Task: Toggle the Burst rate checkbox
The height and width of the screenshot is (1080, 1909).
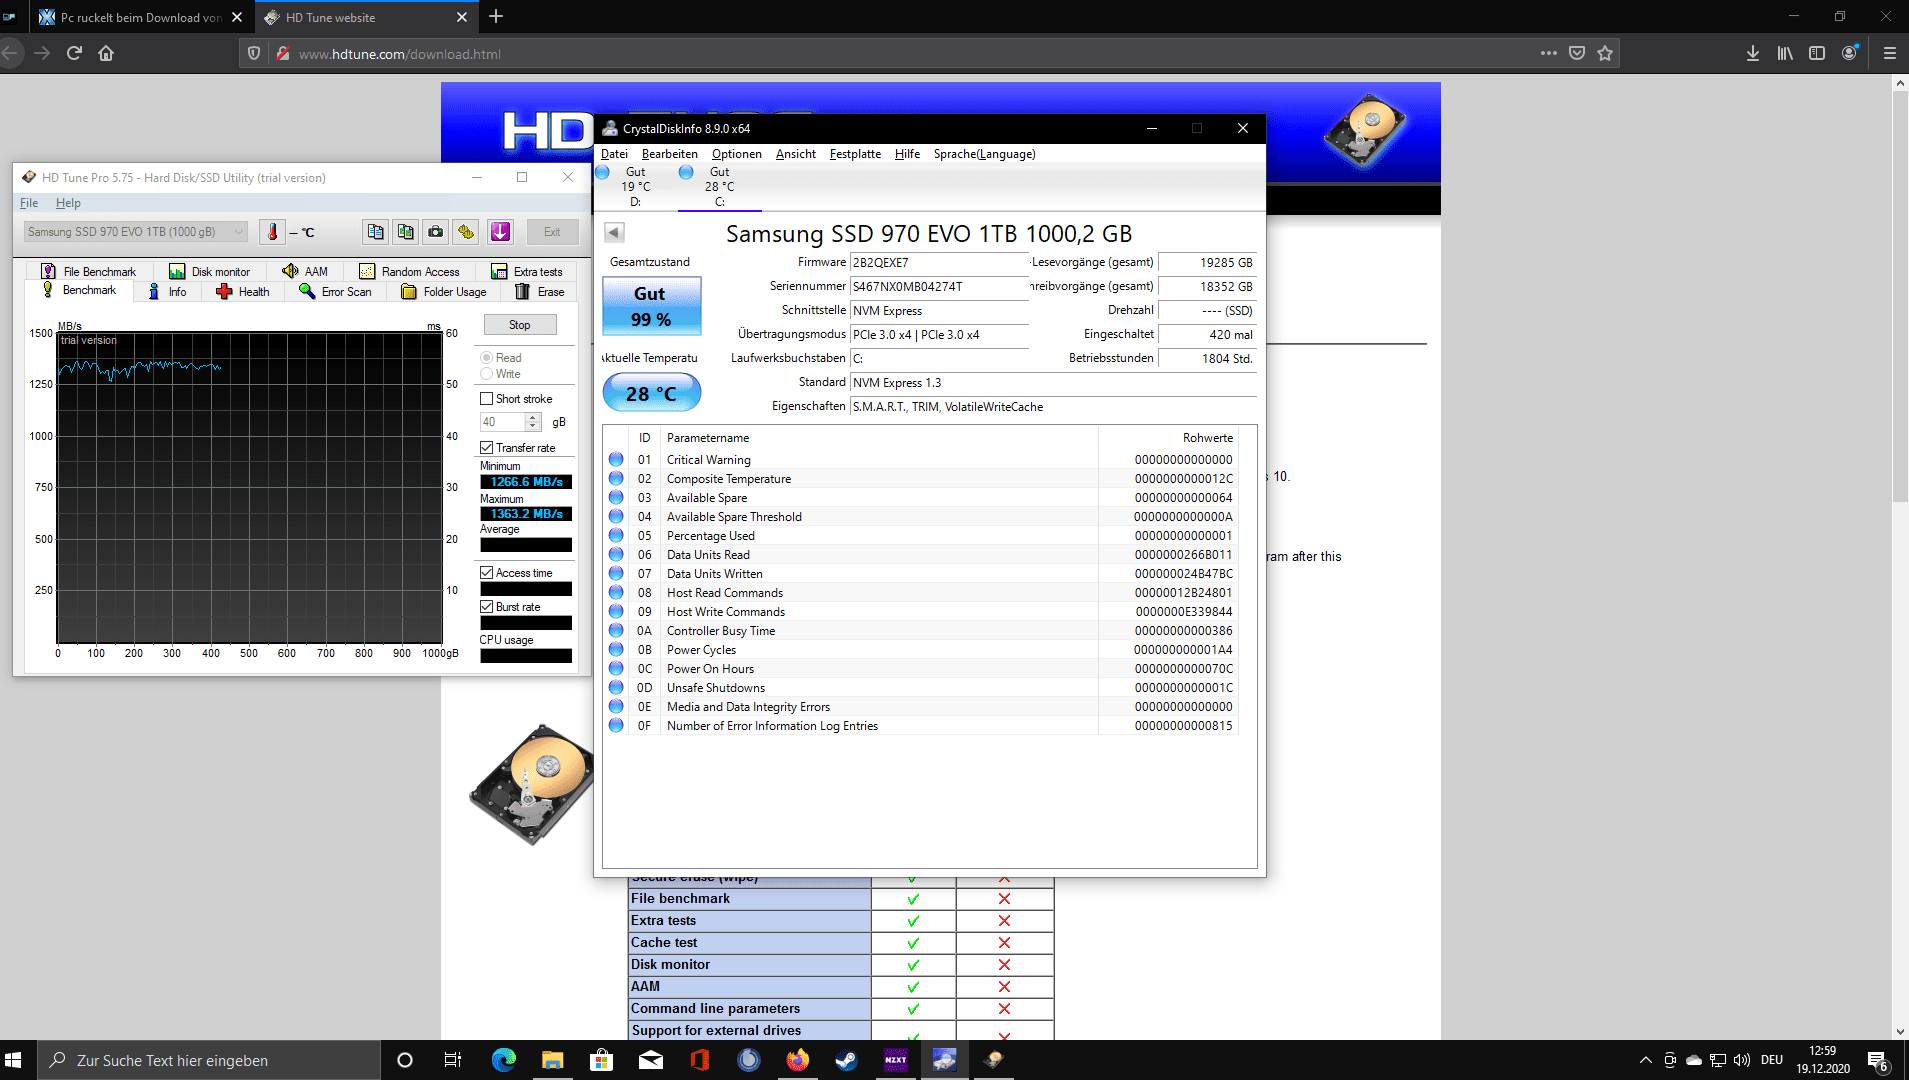Action: coord(487,607)
